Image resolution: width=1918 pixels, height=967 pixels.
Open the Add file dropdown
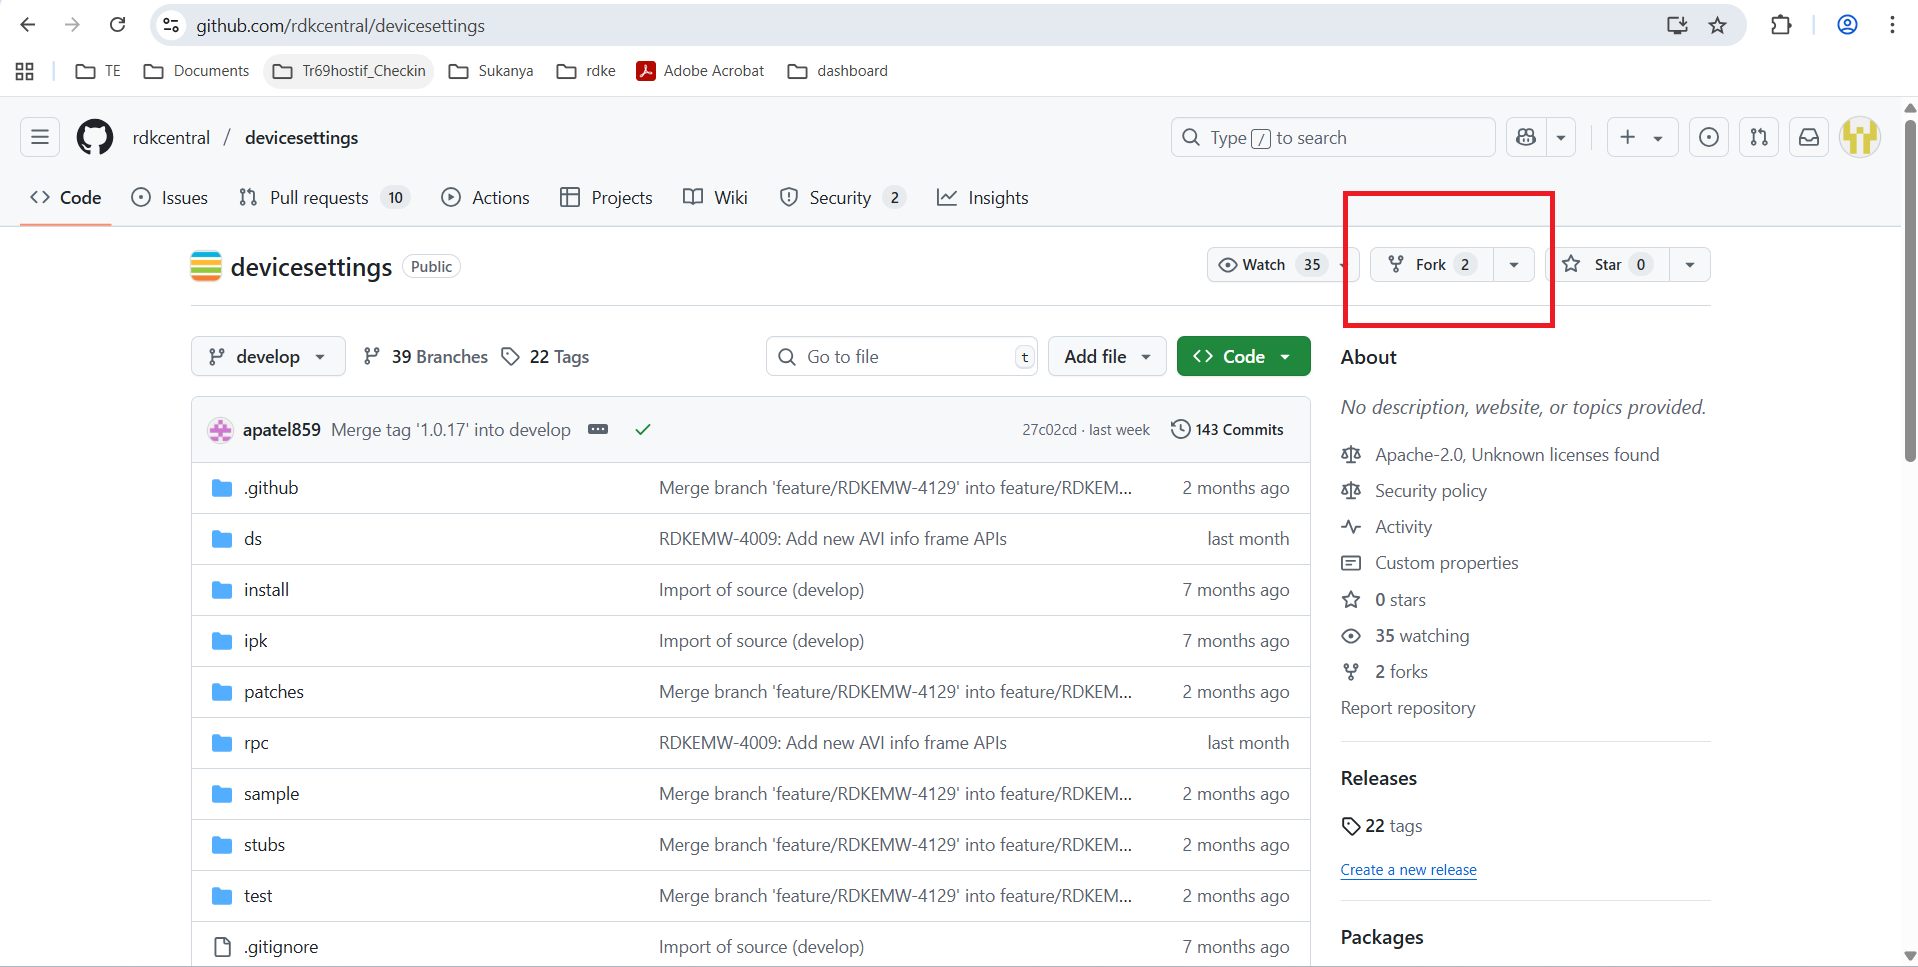click(1106, 356)
